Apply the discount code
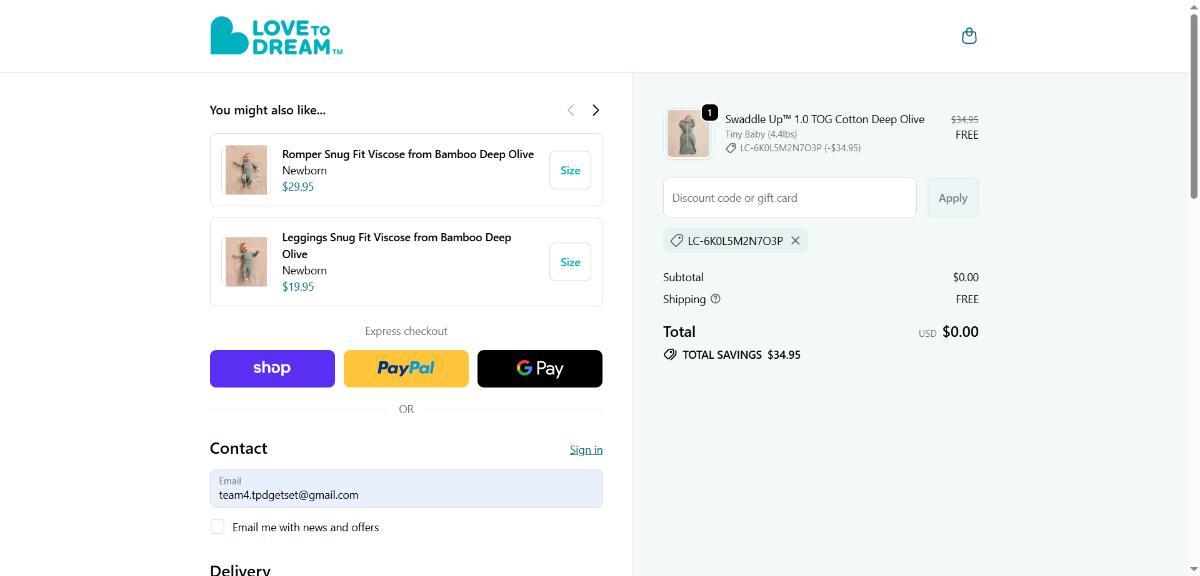Viewport: 1200px width, 576px height. [952, 198]
